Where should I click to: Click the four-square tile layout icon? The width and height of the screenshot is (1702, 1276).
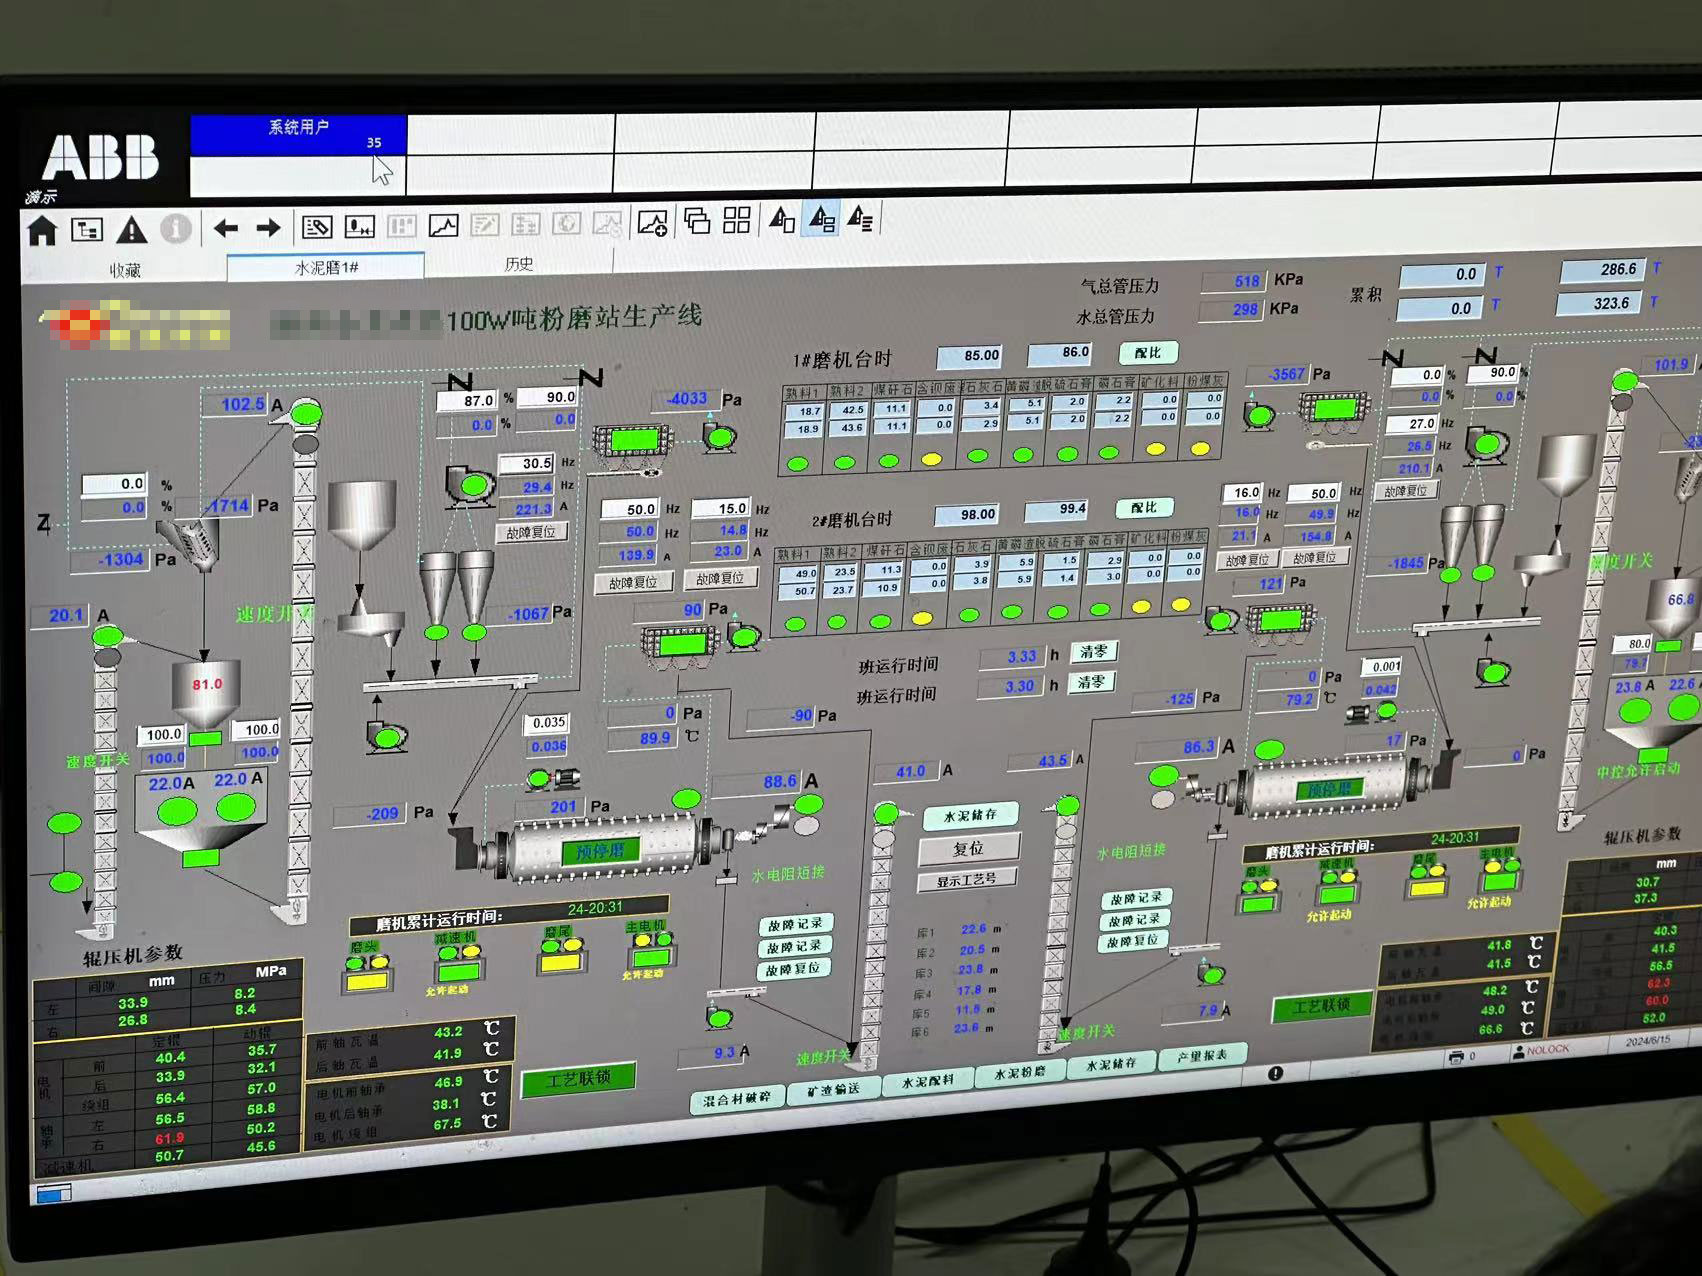pos(737,221)
